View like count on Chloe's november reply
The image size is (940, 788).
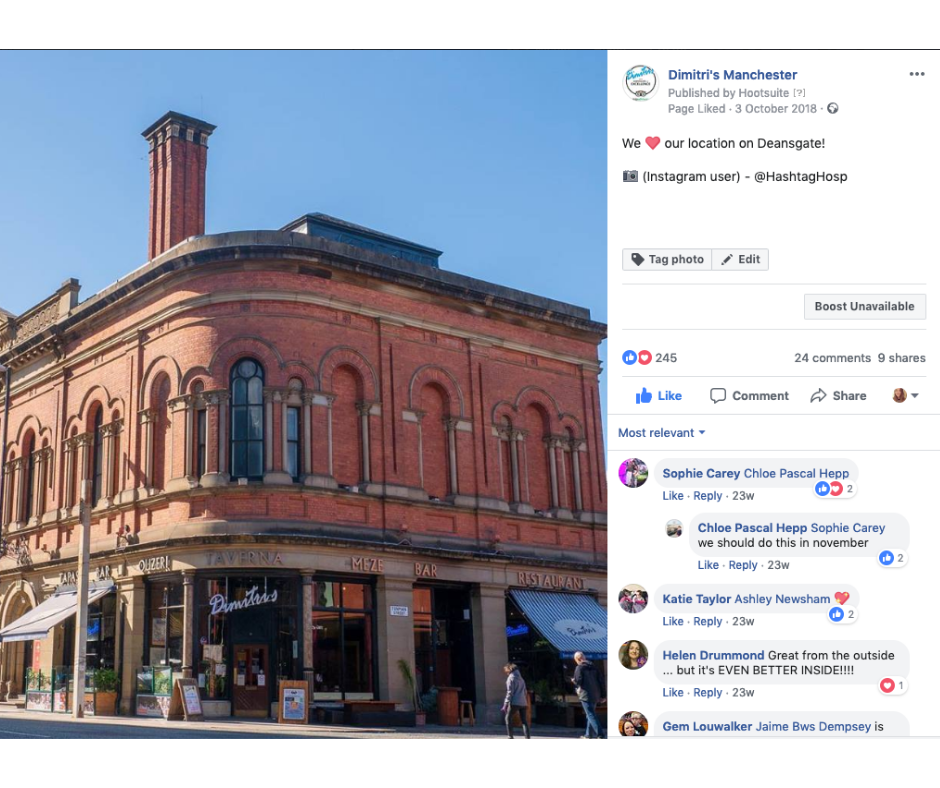coord(892,558)
